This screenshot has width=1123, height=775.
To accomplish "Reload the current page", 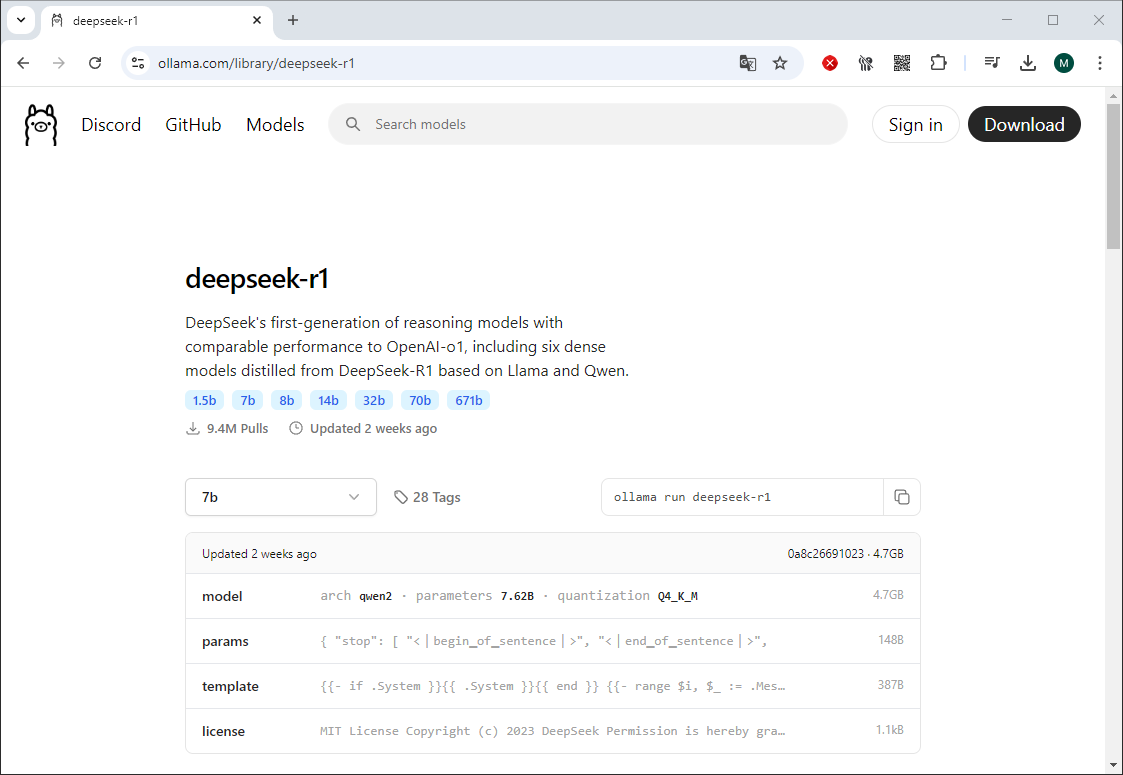I will (x=95, y=63).
